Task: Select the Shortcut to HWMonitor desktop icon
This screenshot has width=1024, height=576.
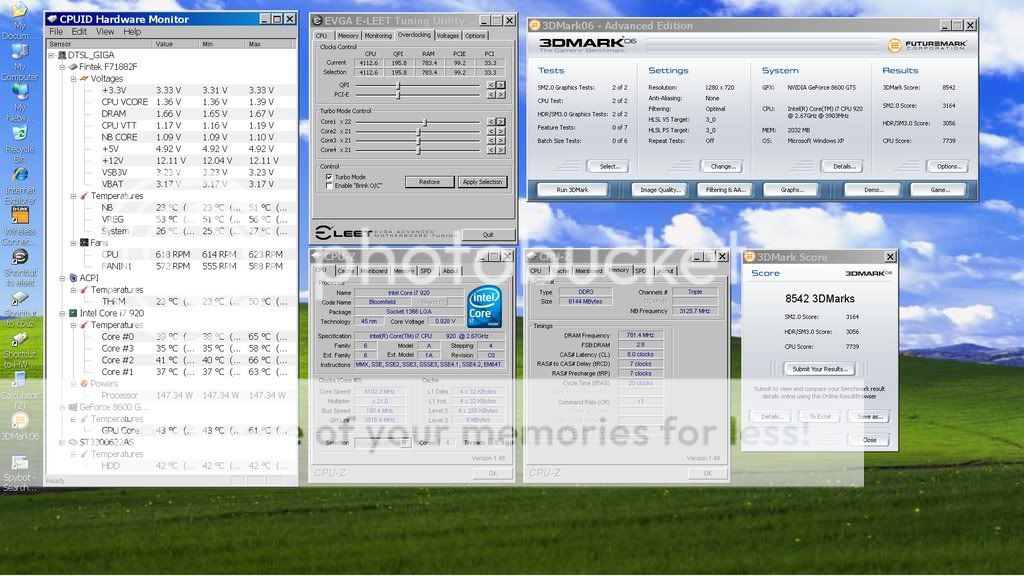Action: click(x=20, y=340)
